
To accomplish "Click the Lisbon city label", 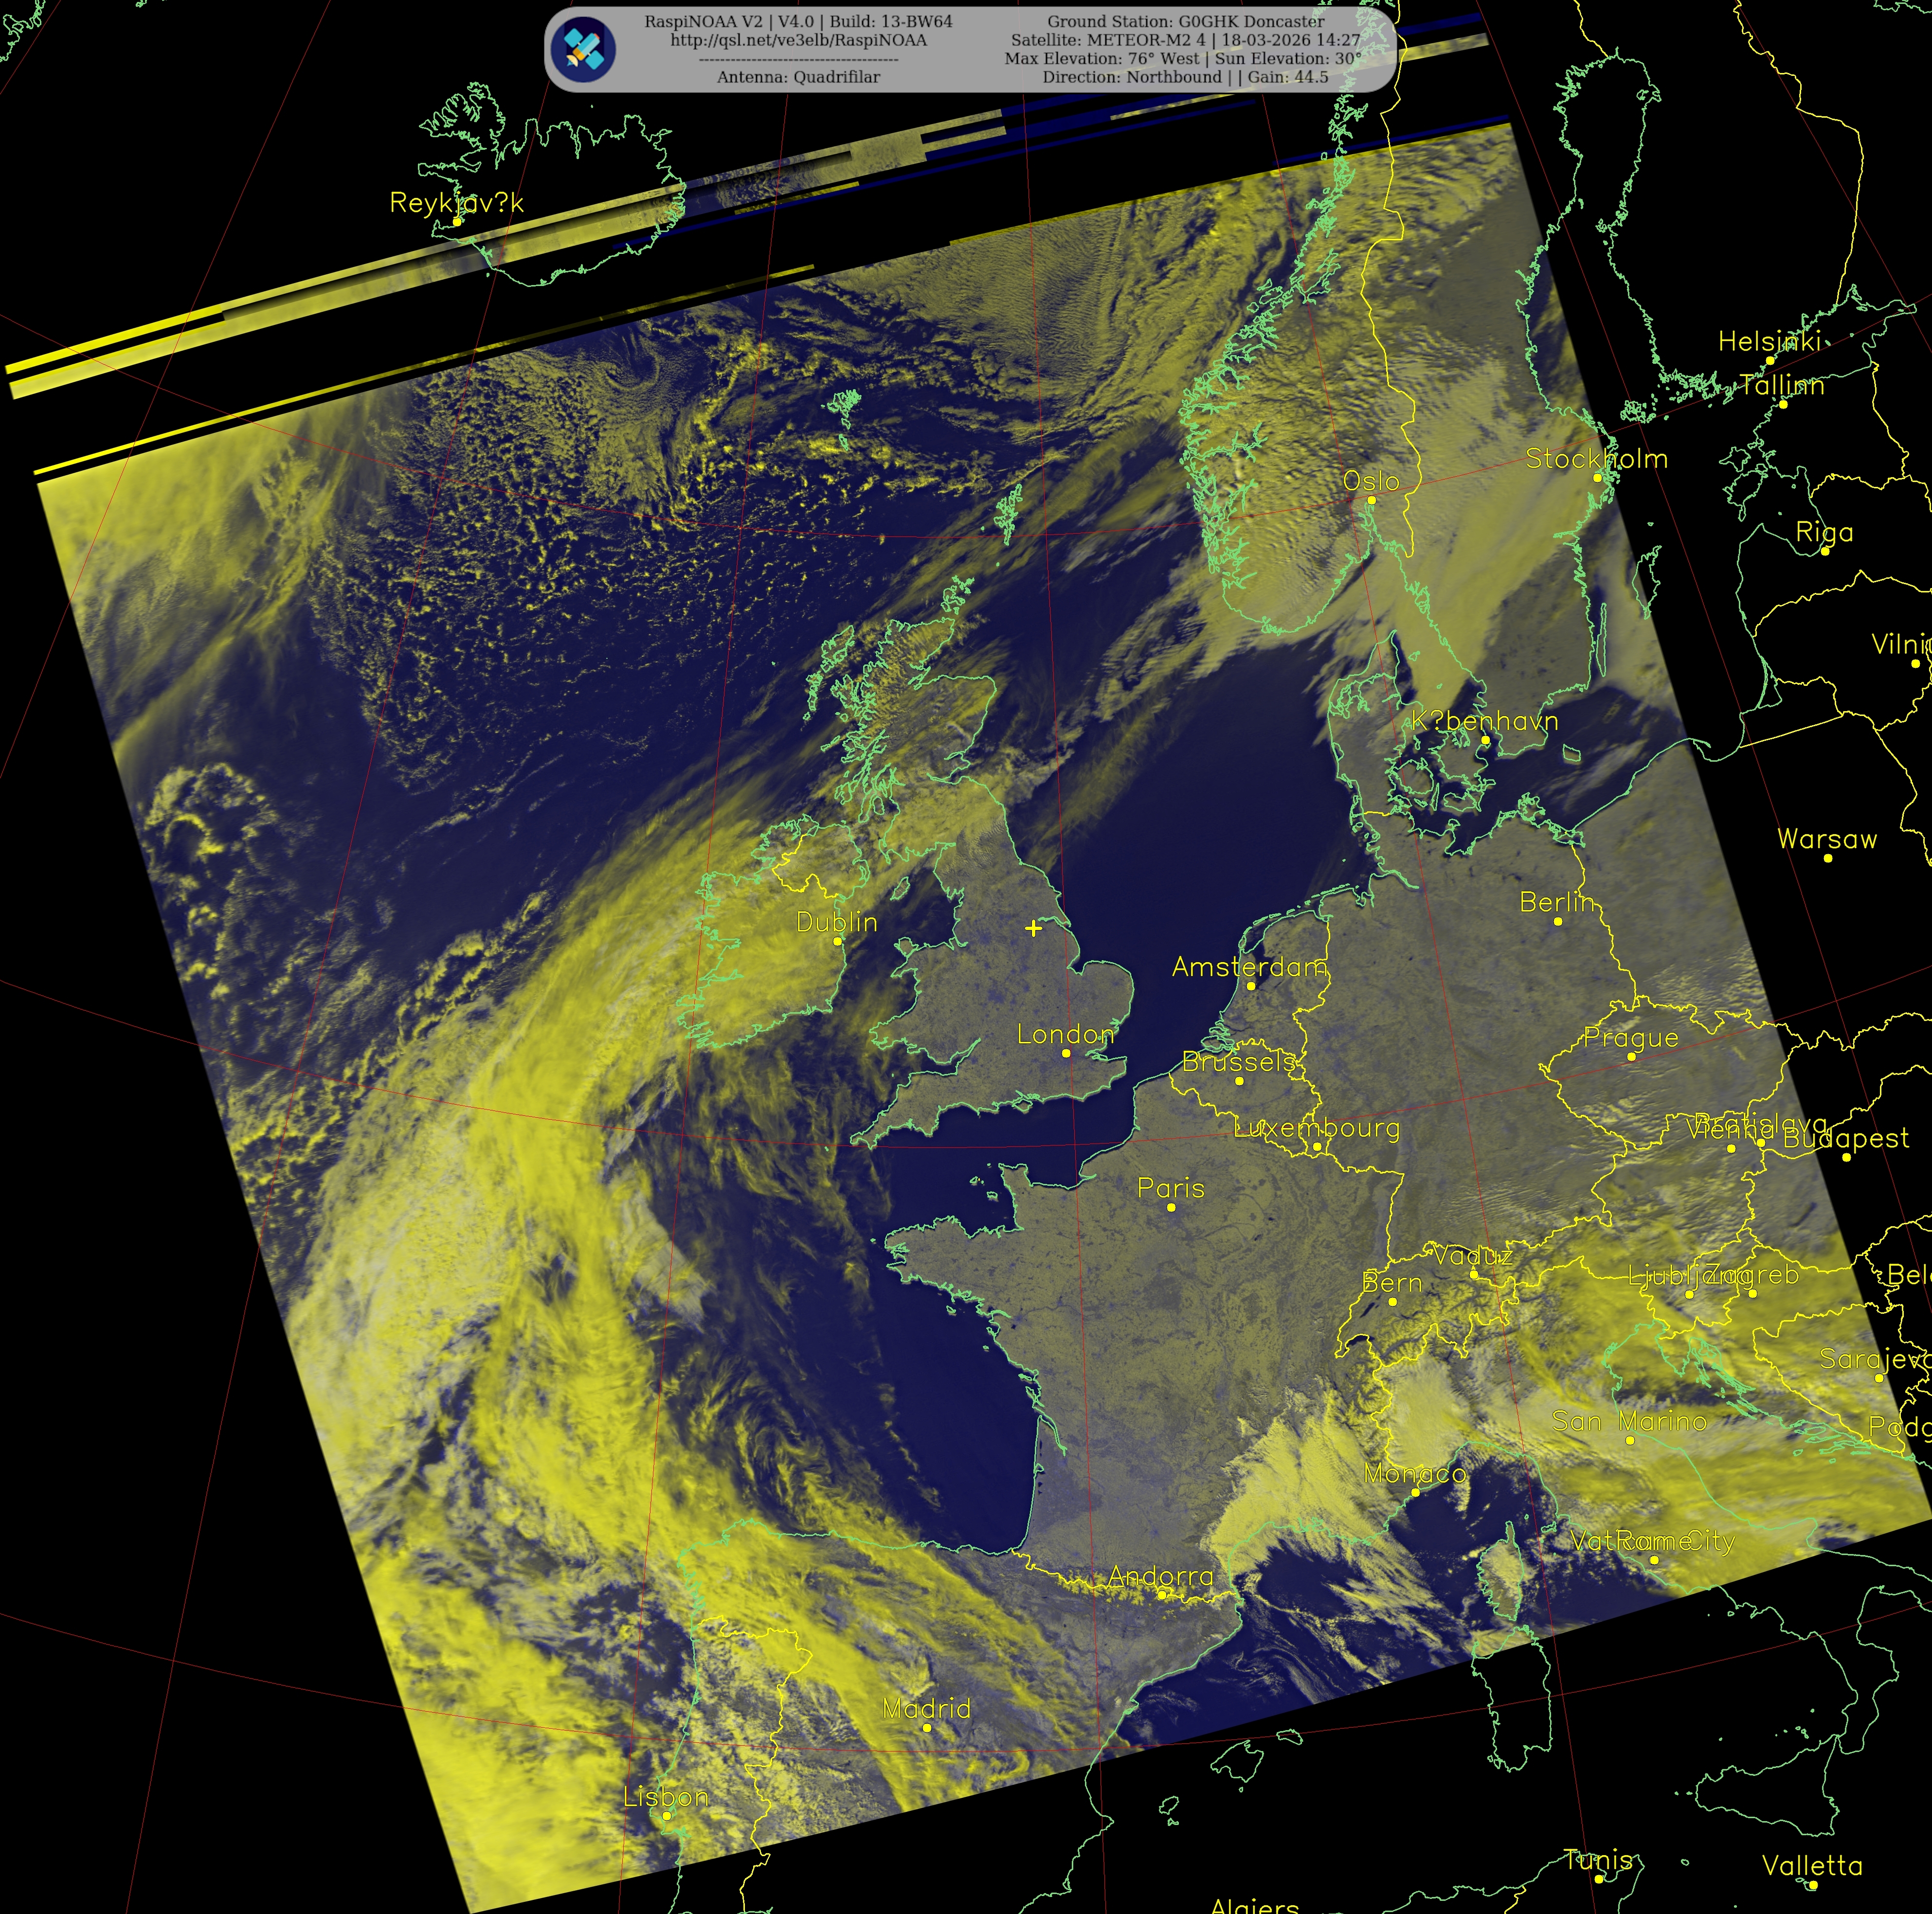I will click(665, 1796).
